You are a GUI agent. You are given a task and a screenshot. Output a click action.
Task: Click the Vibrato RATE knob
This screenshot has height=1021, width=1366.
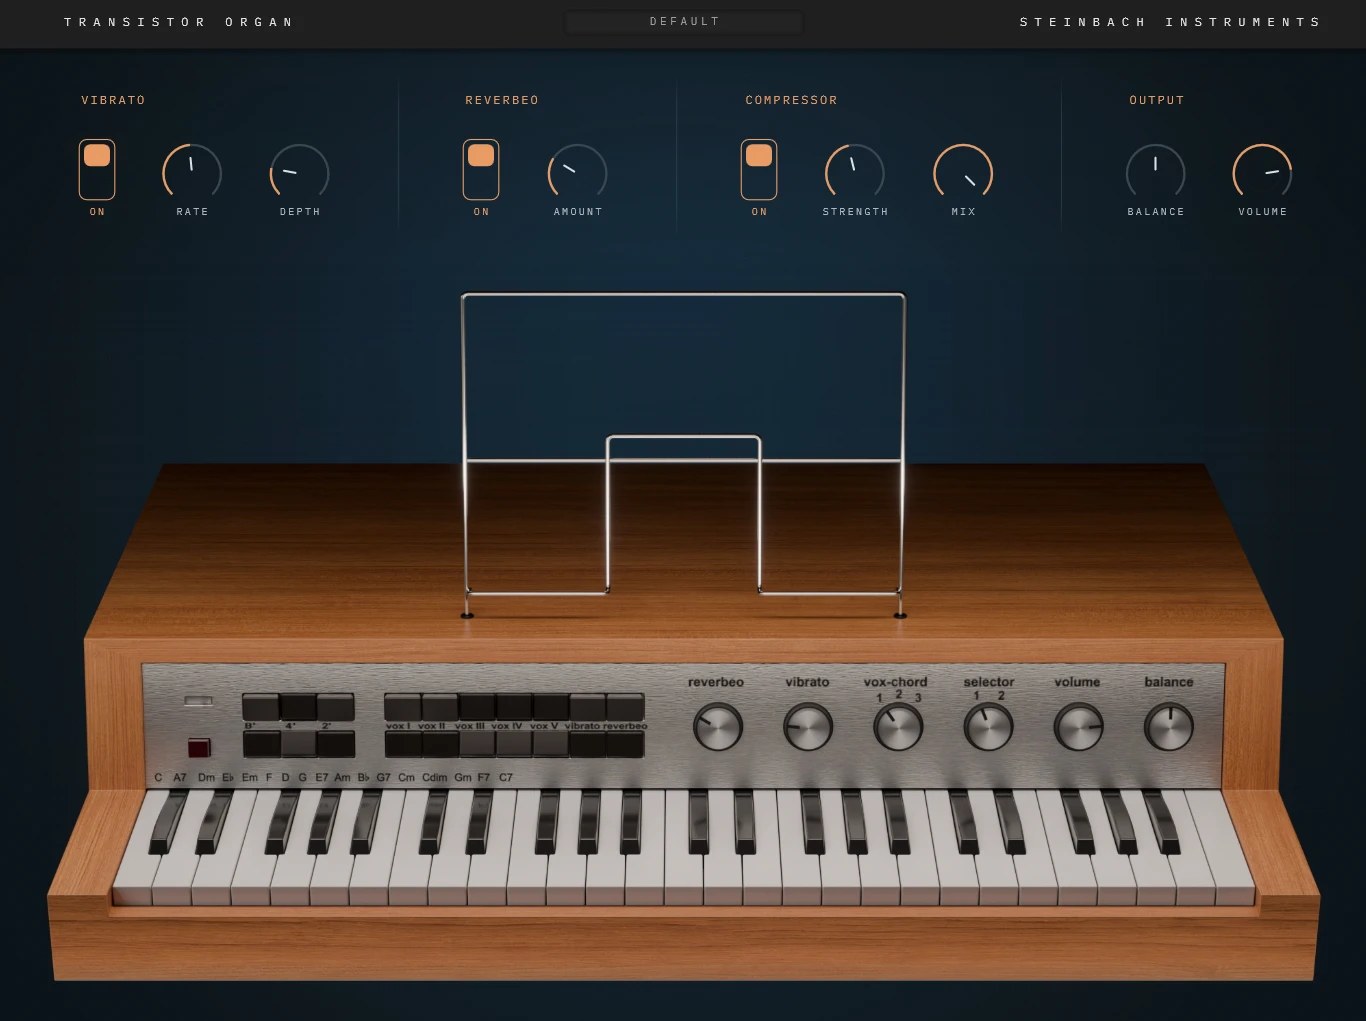coord(192,172)
